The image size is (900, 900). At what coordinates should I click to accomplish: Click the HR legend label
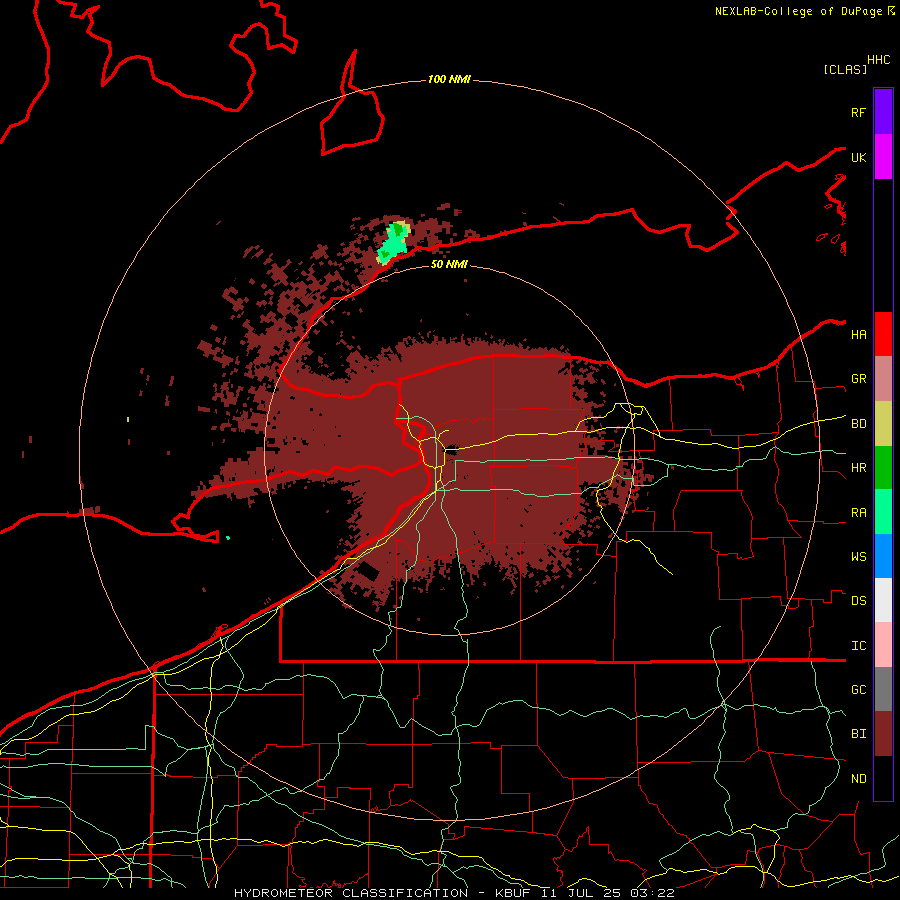pyautogui.click(x=859, y=468)
